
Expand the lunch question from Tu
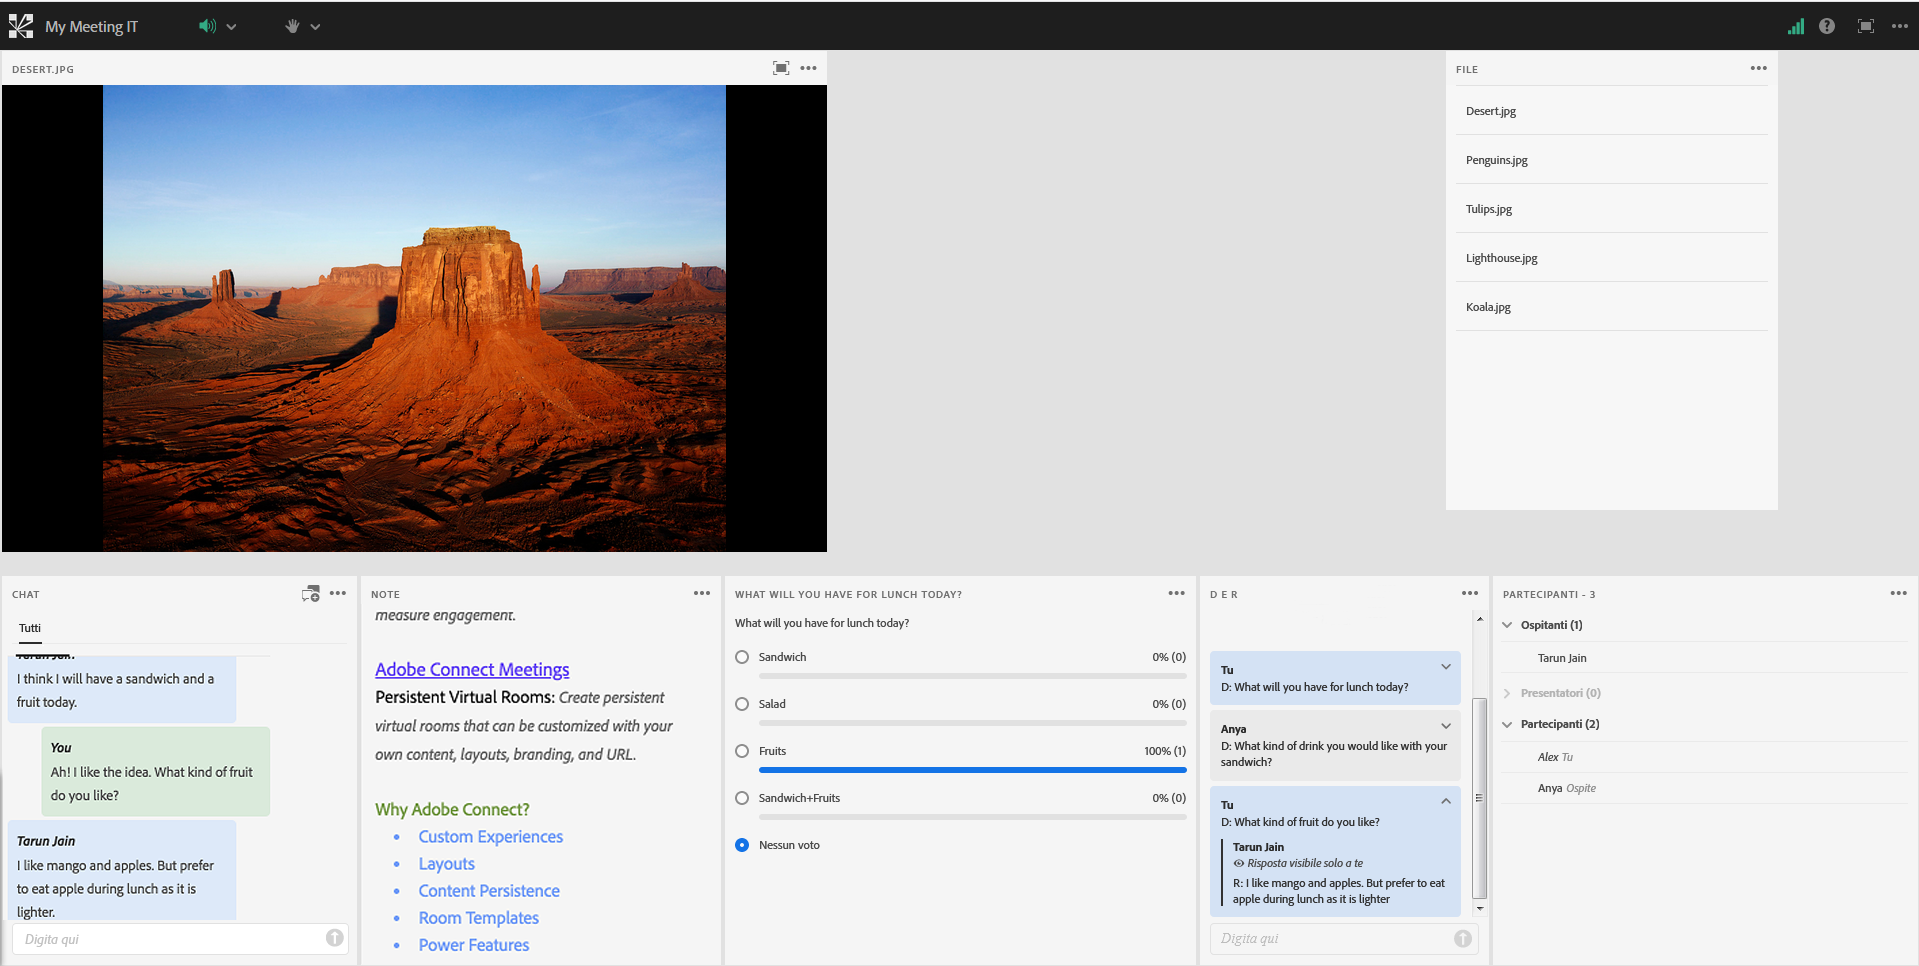pyautogui.click(x=1446, y=667)
